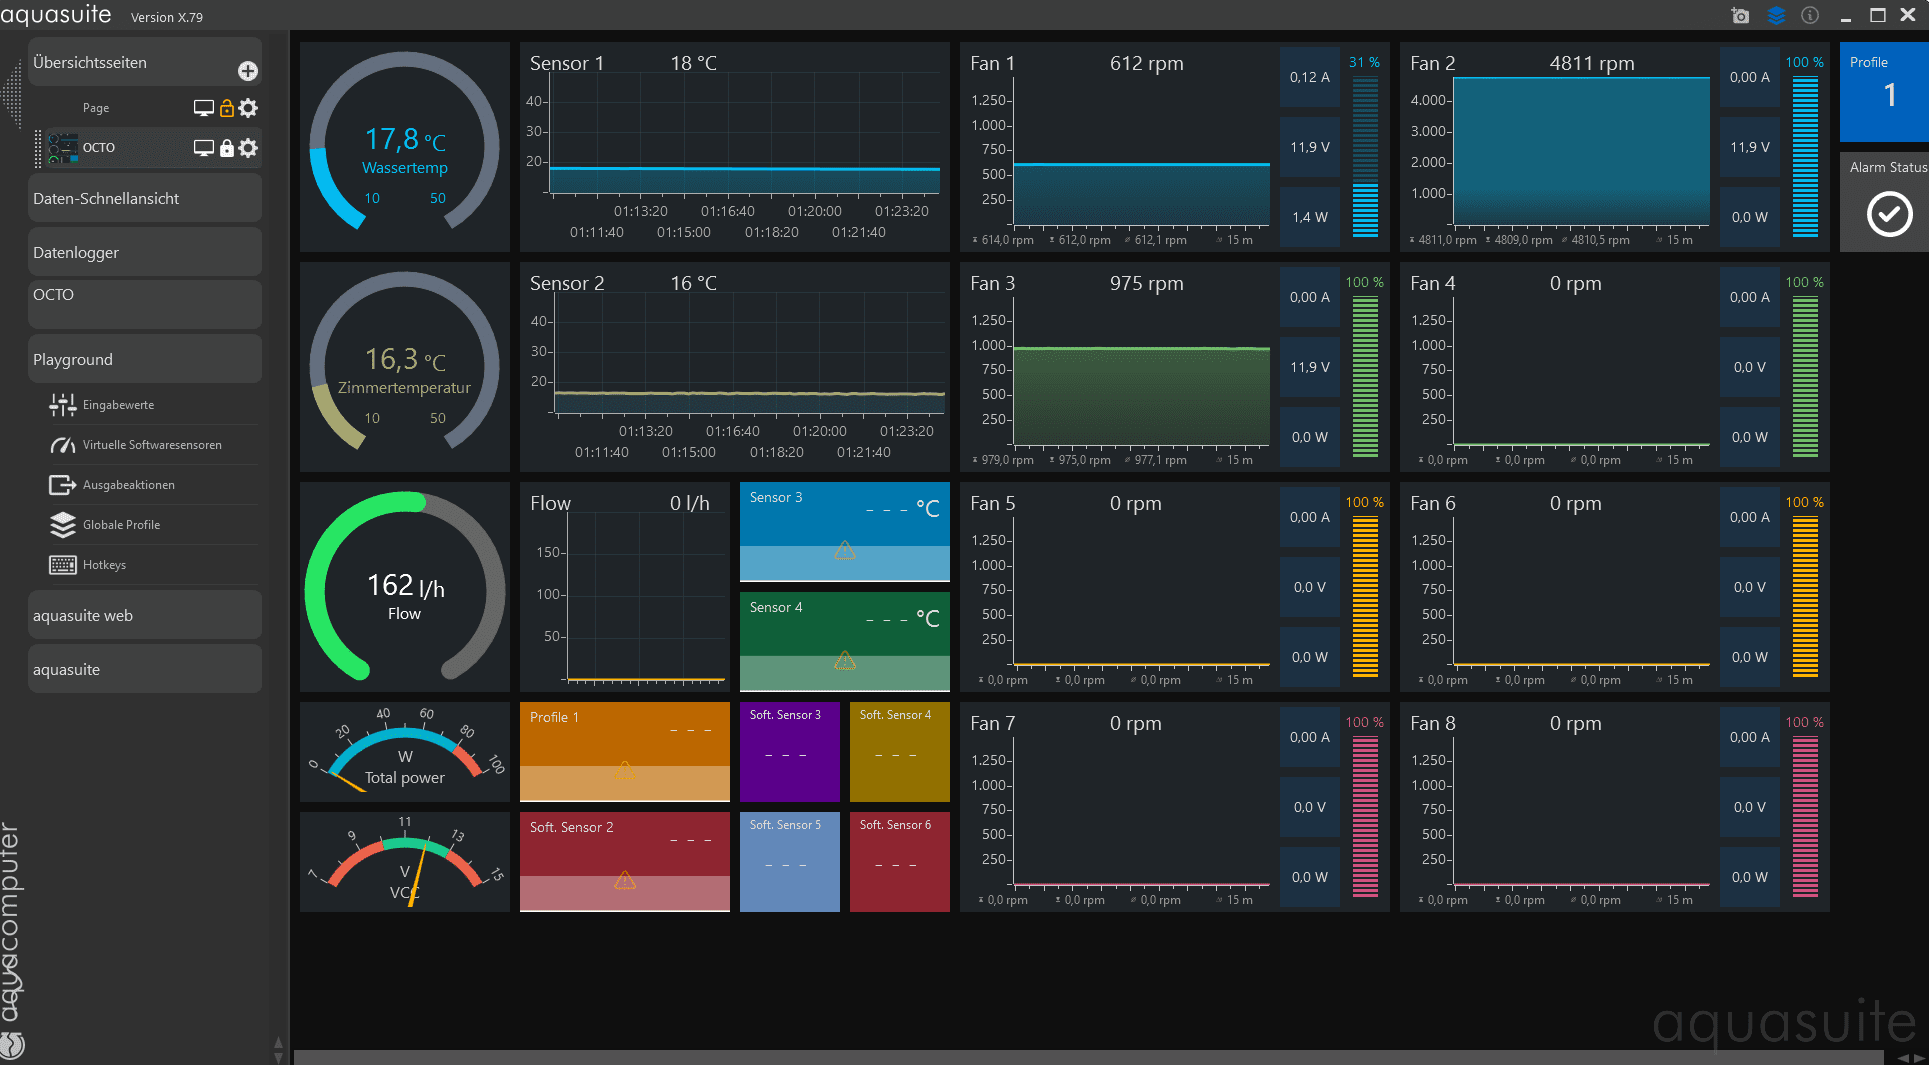
Task: Click the Virtuelle Softwaresensoren gauge icon
Action: click(x=63, y=445)
